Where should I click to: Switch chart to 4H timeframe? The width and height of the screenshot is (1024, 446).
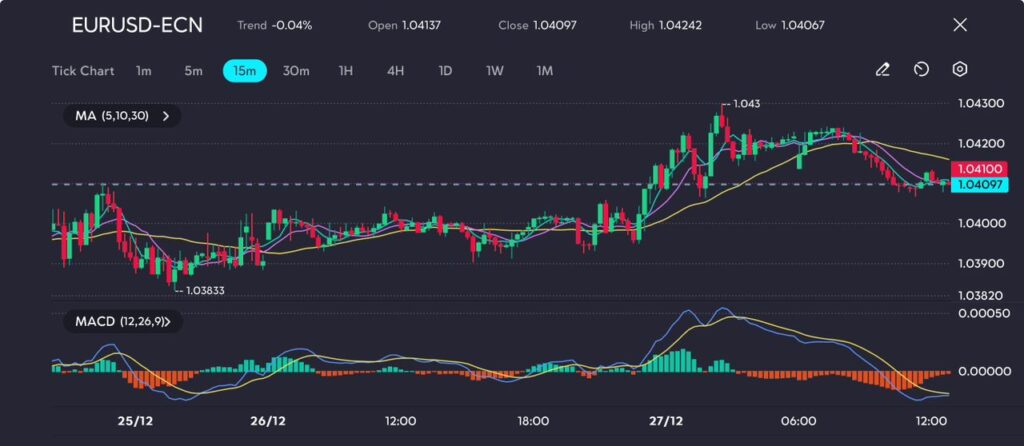pos(395,71)
